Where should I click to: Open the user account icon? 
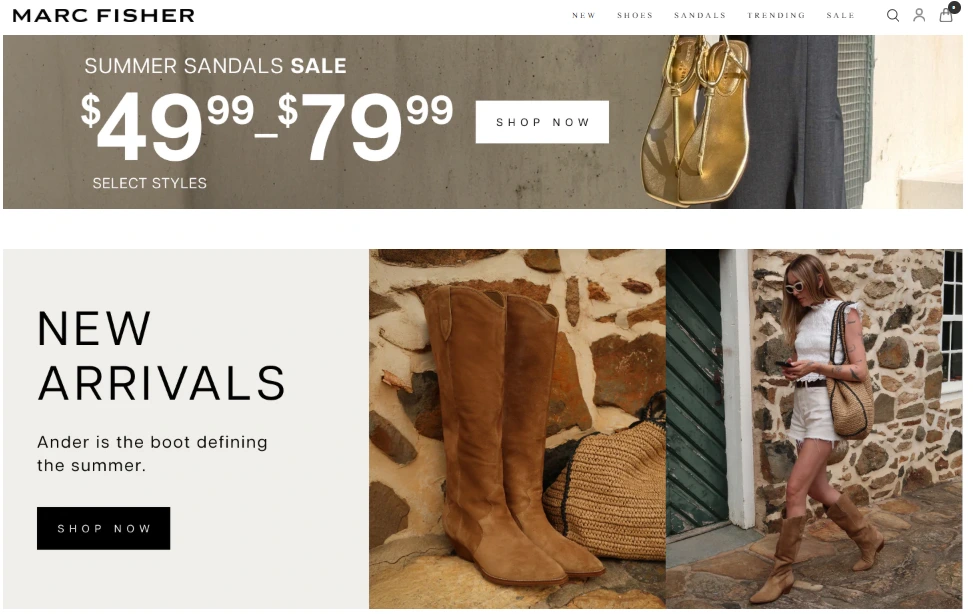(919, 15)
